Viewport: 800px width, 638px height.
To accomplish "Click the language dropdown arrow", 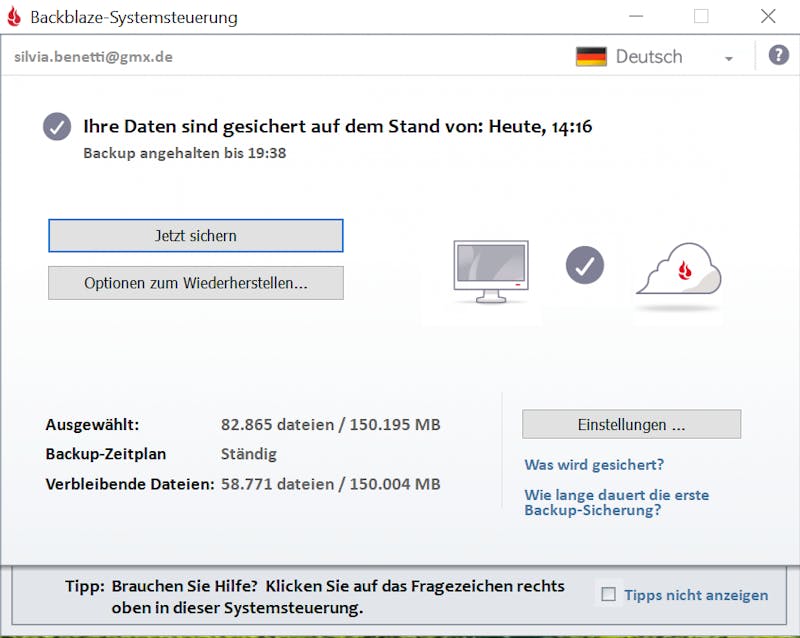I will point(729,59).
